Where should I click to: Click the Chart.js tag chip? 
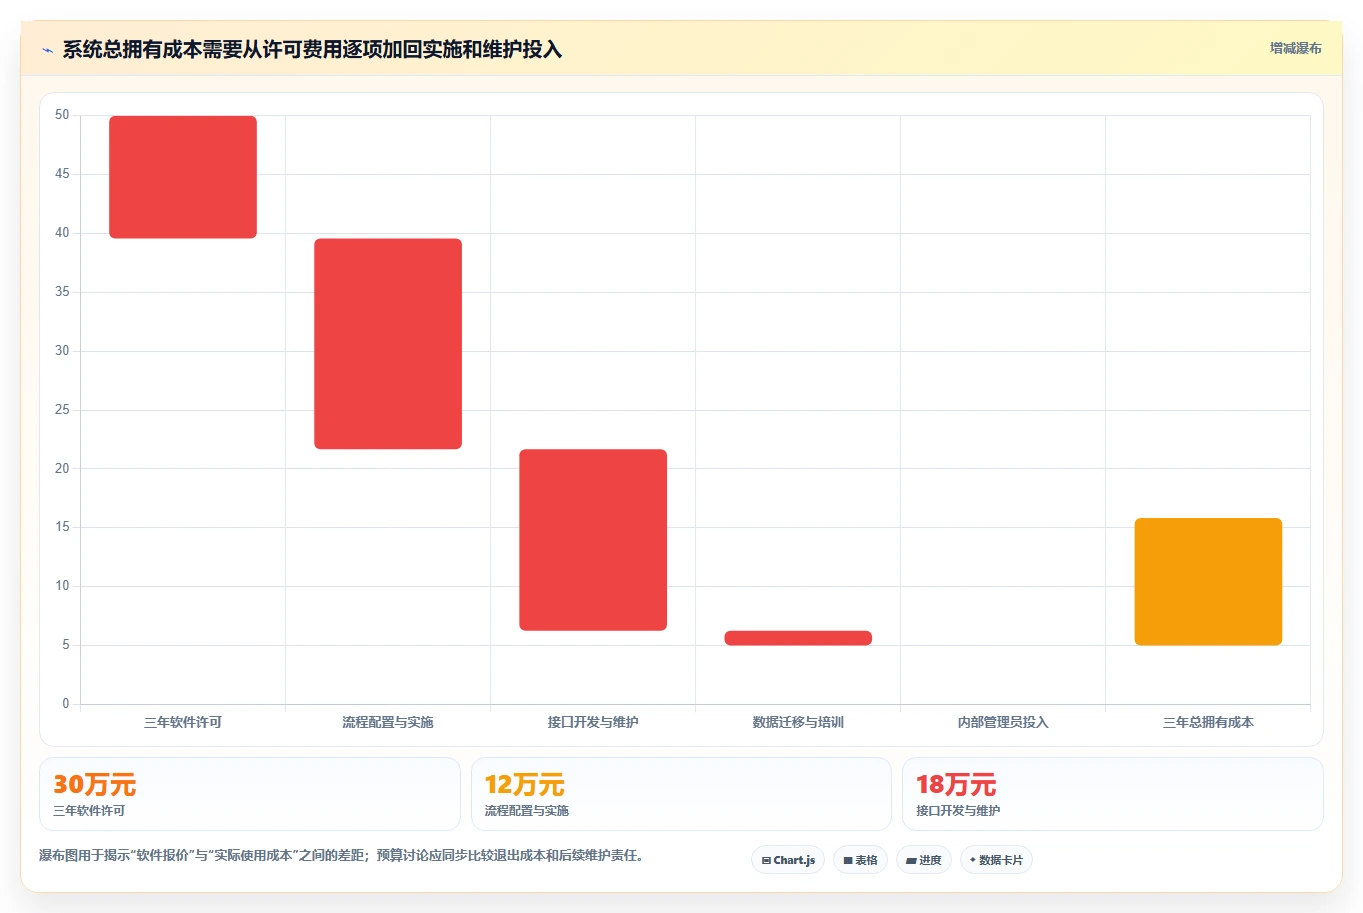(x=788, y=860)
